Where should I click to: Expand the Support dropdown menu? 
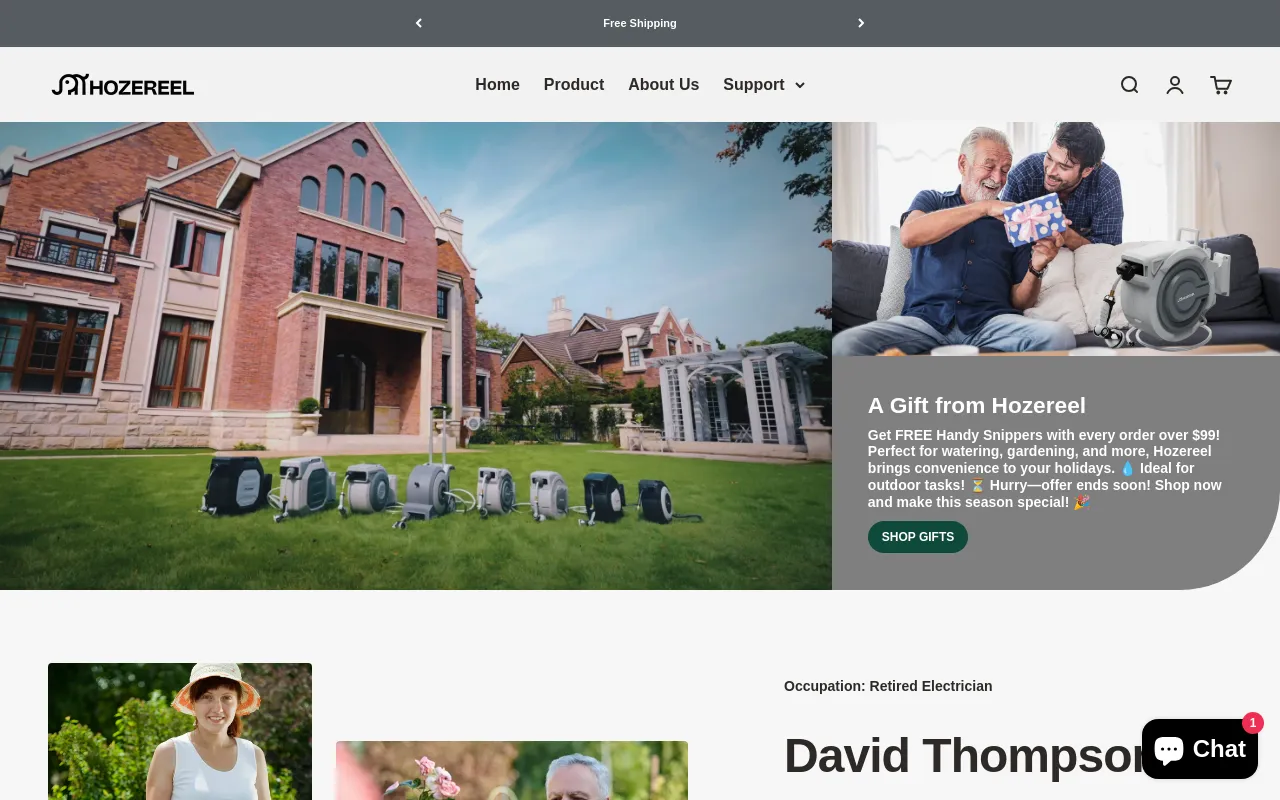763,85
